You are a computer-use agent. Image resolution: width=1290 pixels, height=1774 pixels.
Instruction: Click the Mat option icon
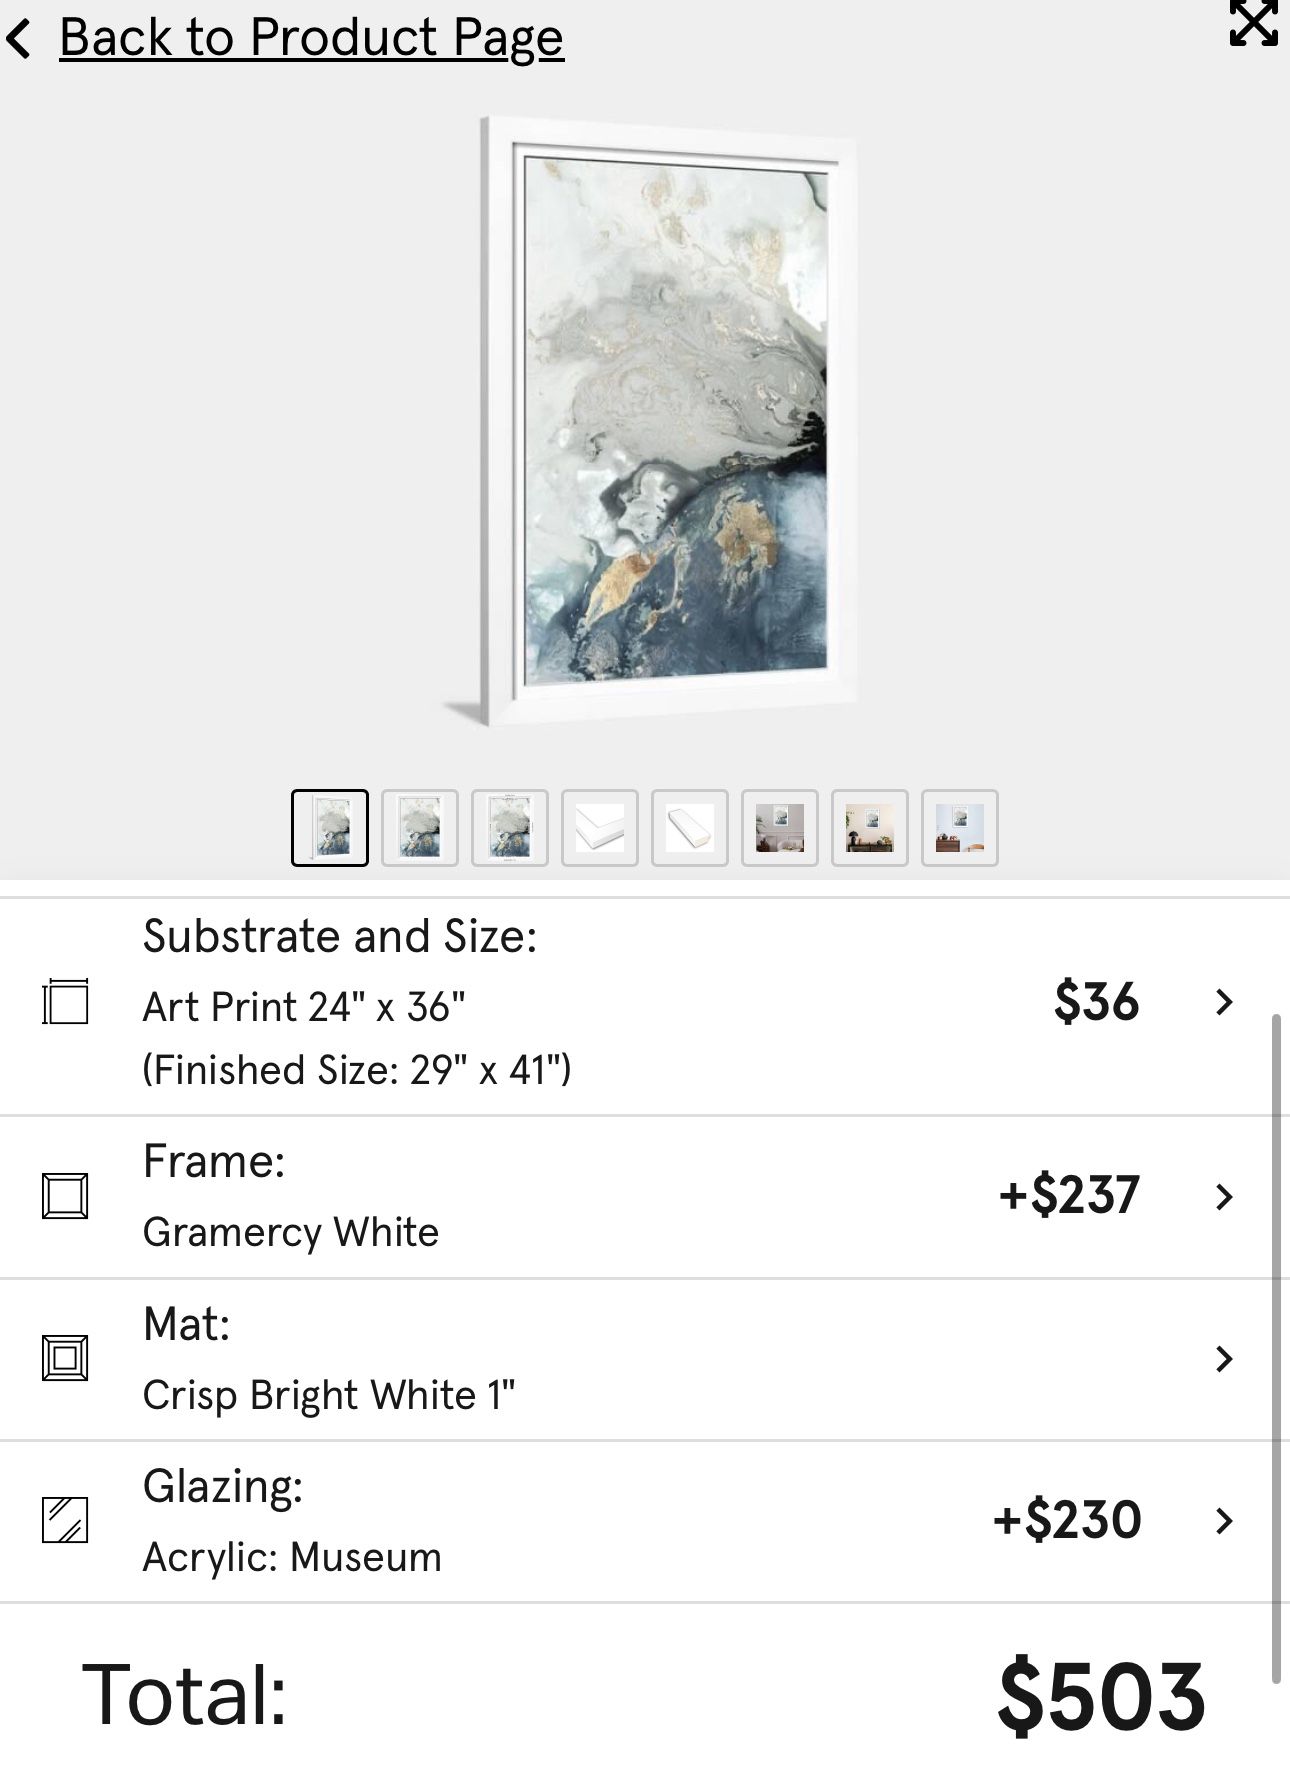pos(65,1358)
